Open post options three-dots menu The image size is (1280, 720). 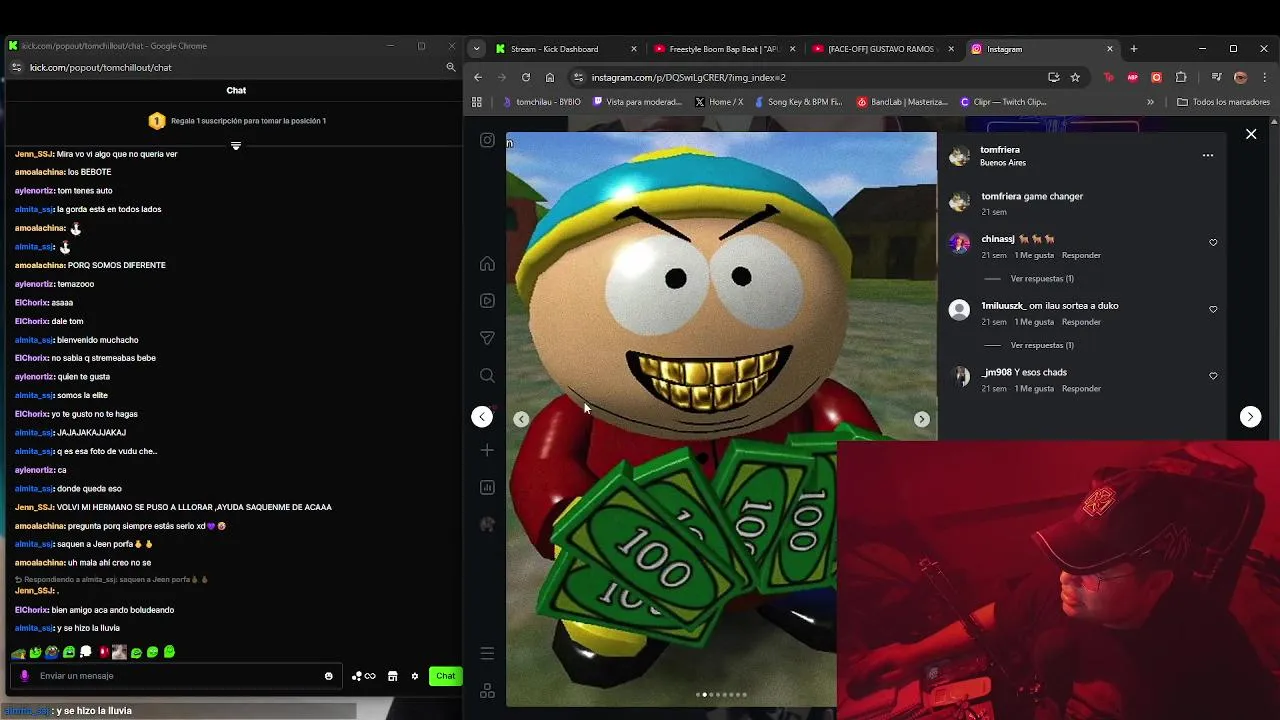[1208, 155]
